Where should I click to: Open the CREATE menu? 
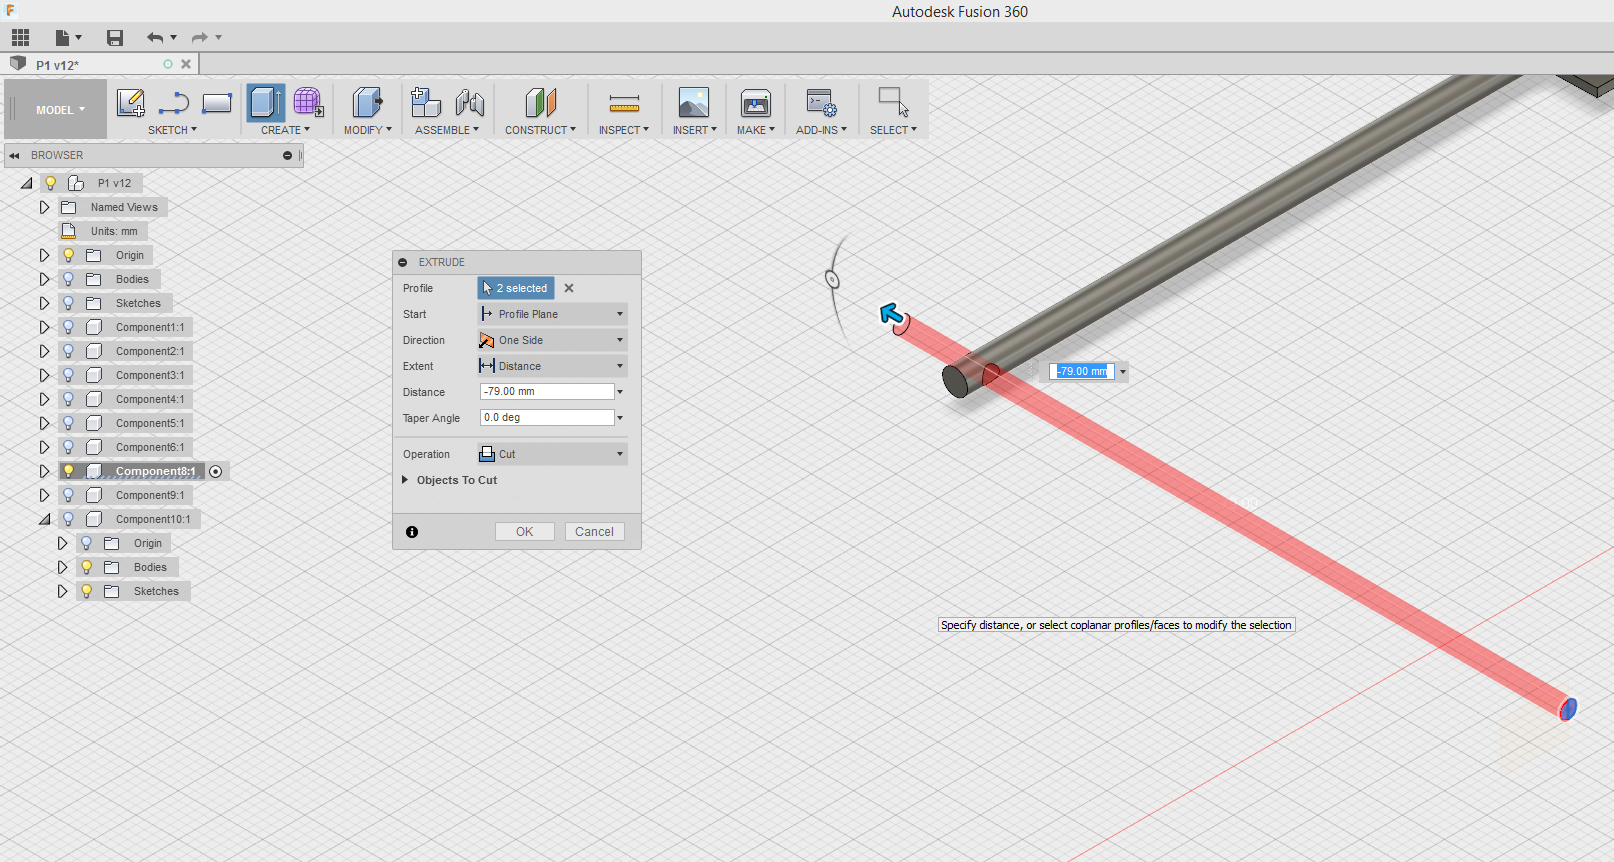tap(285, 130)
